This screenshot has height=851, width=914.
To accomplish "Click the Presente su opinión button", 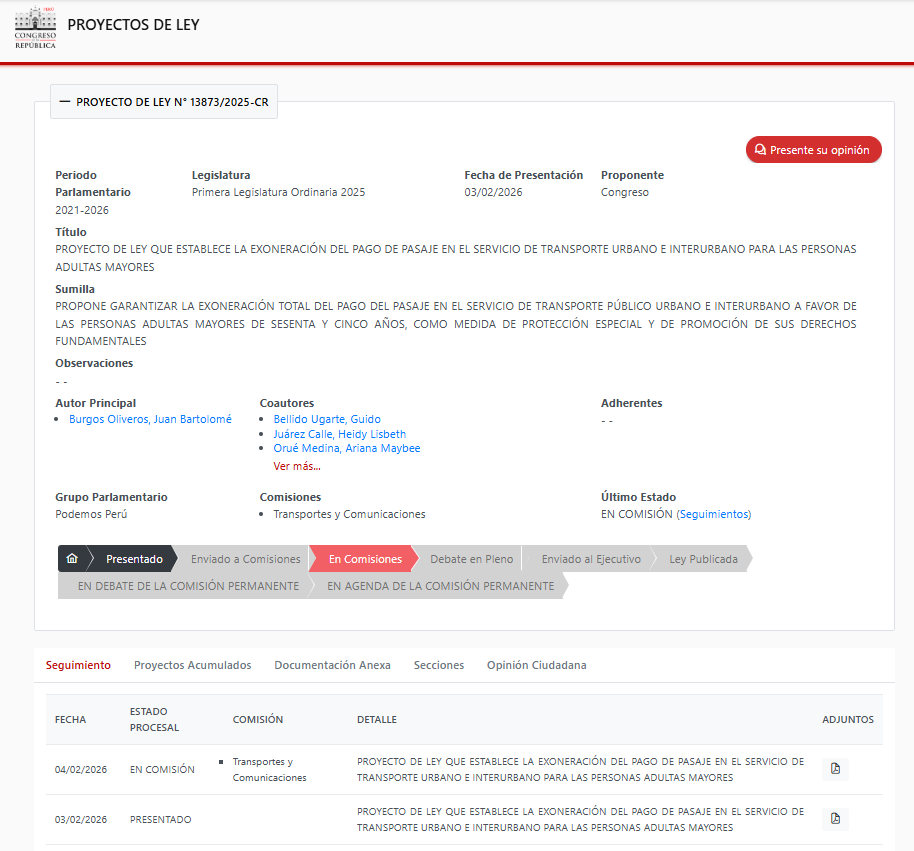I will click(x=813, y=150).
